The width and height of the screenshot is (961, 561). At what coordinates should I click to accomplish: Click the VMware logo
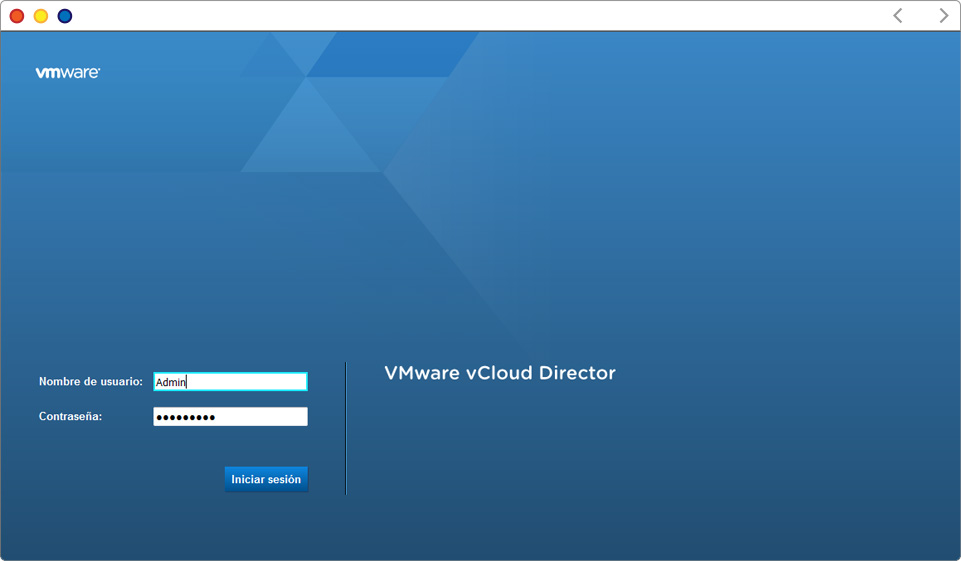point(68,73)
